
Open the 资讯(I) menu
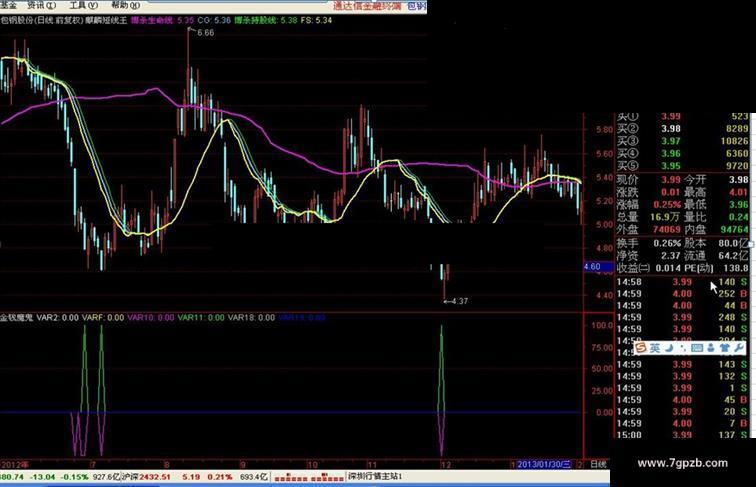pyautogui.click(x=41, y=5)
